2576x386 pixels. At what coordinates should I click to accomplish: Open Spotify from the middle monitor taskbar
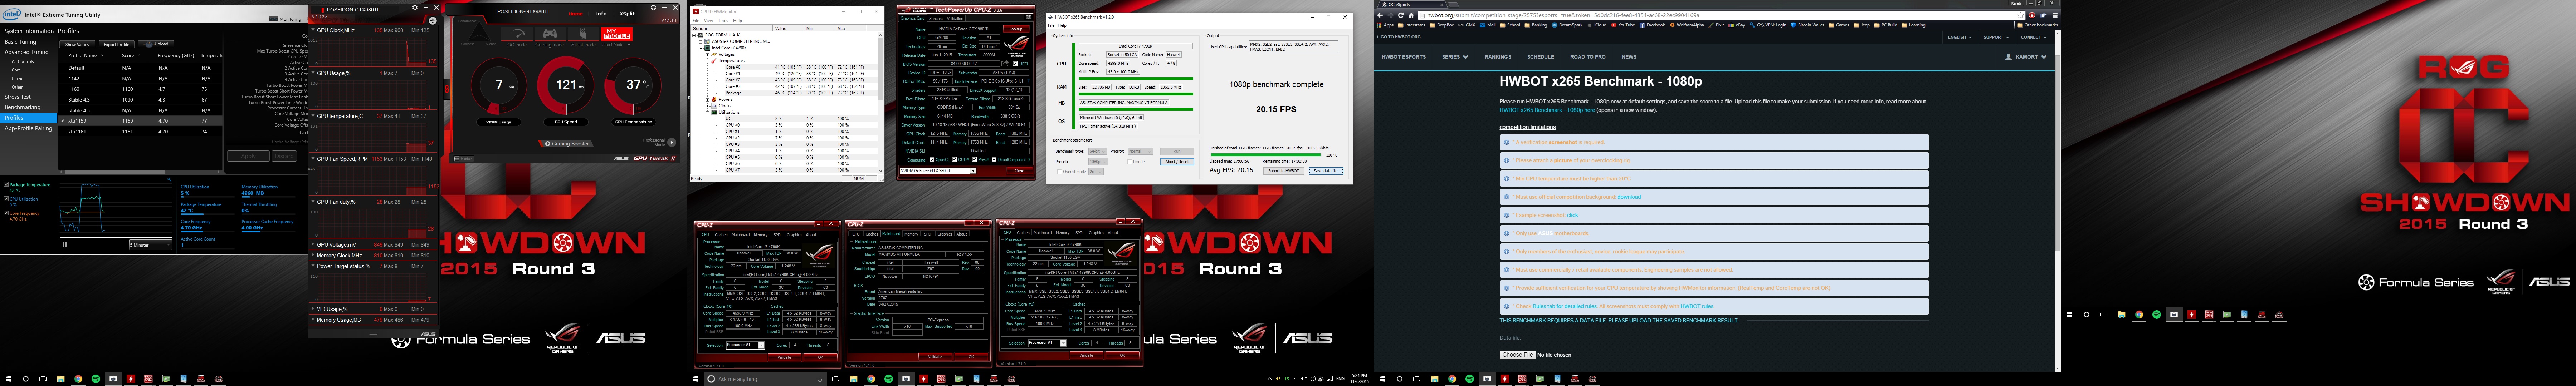click(x=889, y=379)
